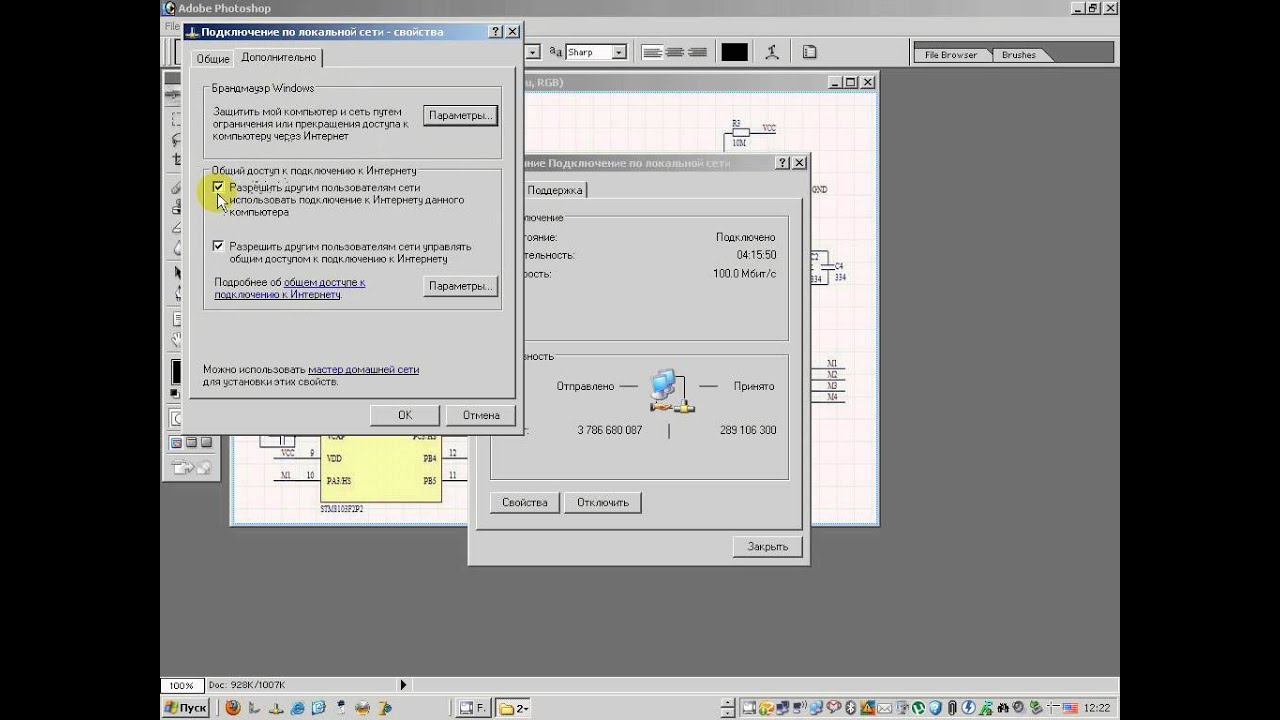This screenshot has height=720, width=1280.
Task: Click the taskbar clock showing 12:22
Action: pos(1097,708)
